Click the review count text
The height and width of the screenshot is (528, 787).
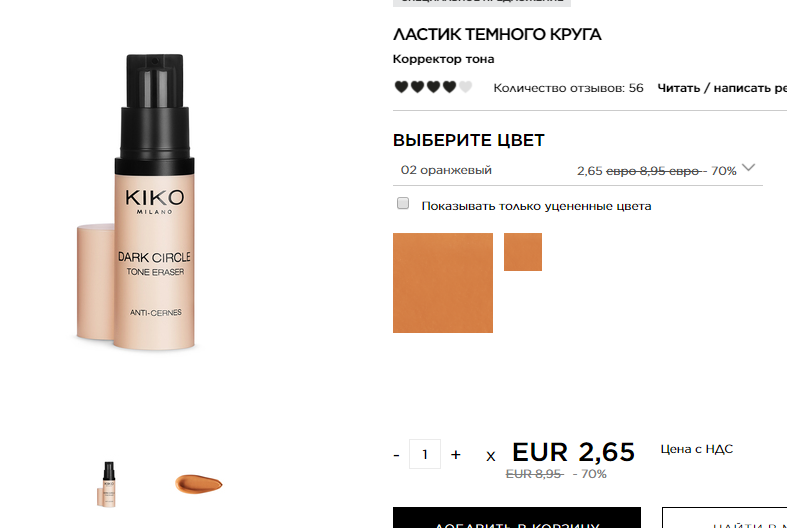coord(568,88)
